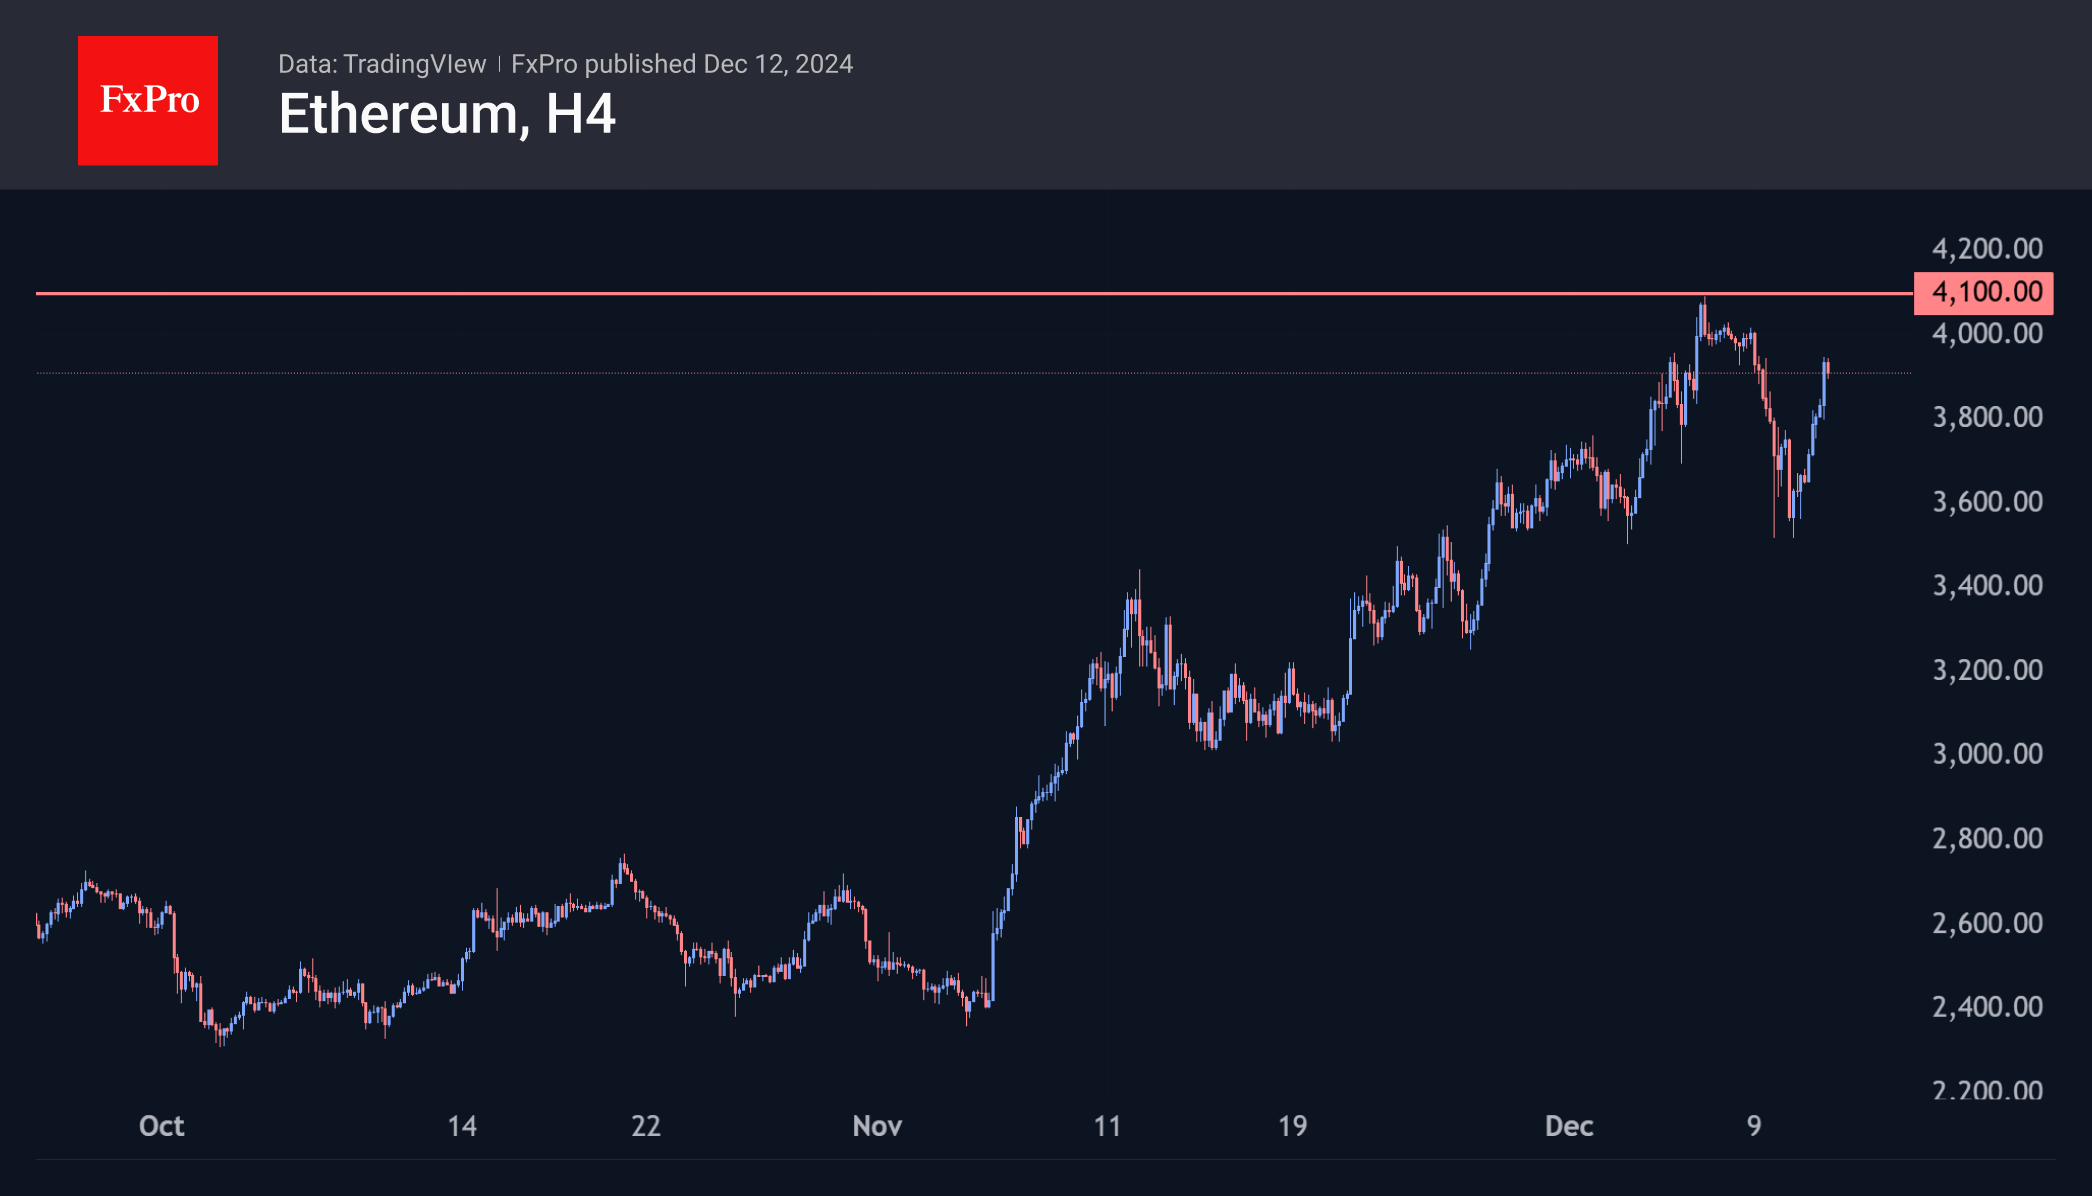Click the 2,600.00 price axis label

tap(1987, 922)
